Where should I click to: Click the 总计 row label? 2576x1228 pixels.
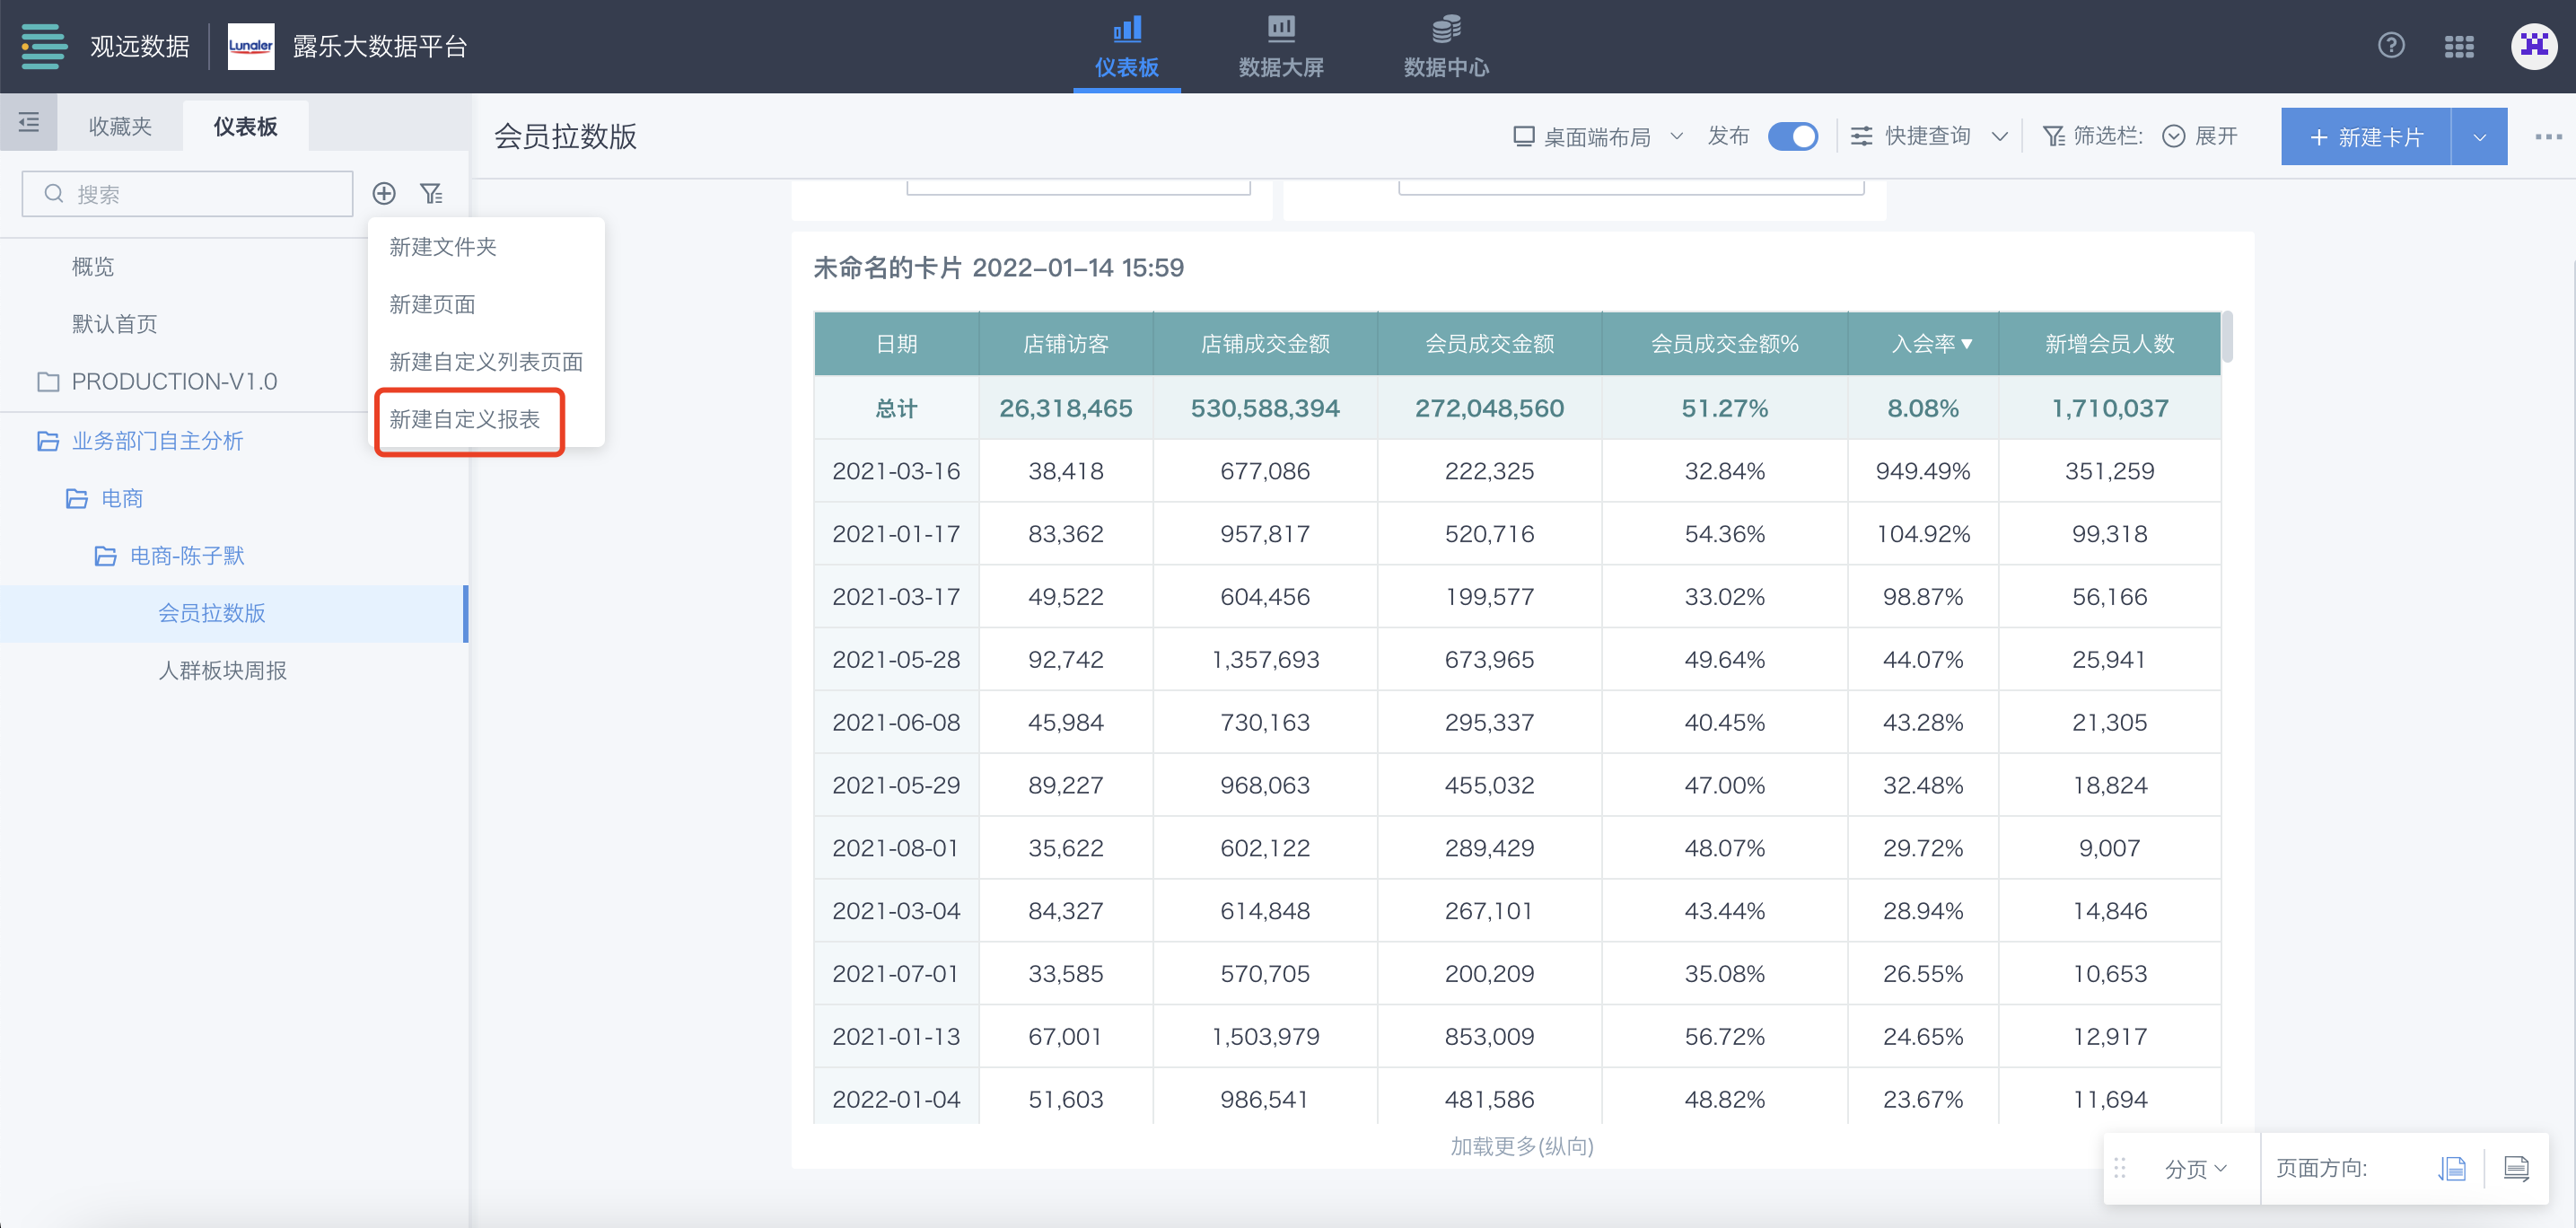(896, 408)
